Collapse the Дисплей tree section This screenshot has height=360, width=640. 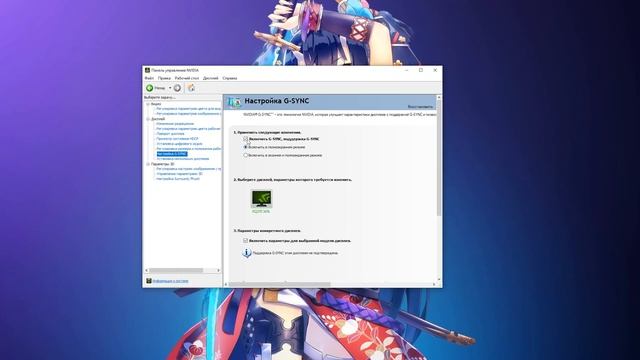[x=148, y=119]
